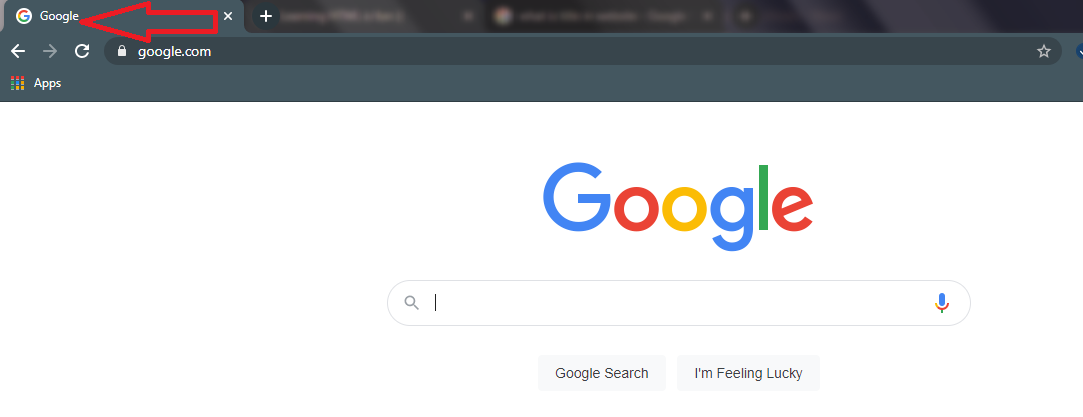Open the Apps shortcut label

[48, 83]
